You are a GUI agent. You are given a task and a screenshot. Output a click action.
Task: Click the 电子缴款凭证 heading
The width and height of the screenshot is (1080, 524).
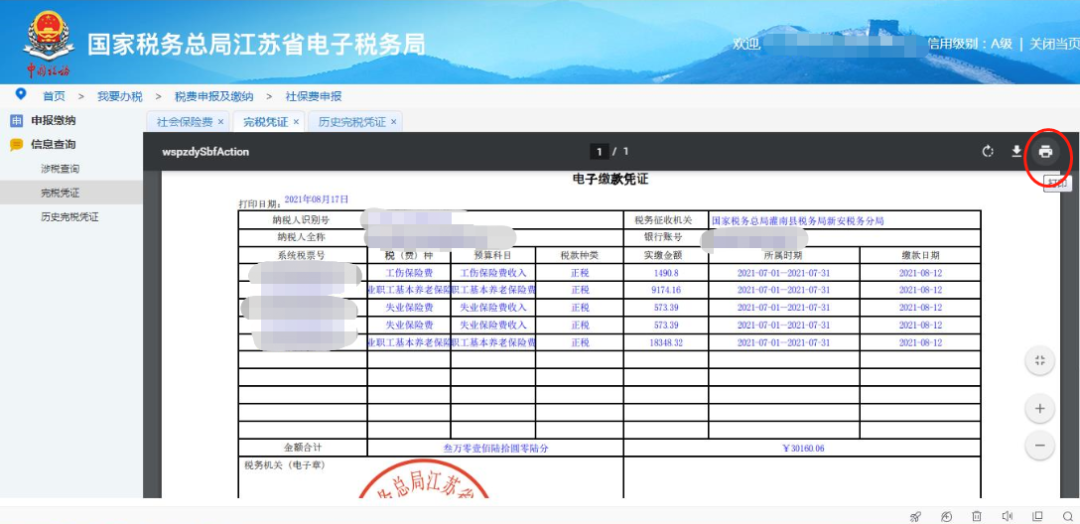point(610,180)
